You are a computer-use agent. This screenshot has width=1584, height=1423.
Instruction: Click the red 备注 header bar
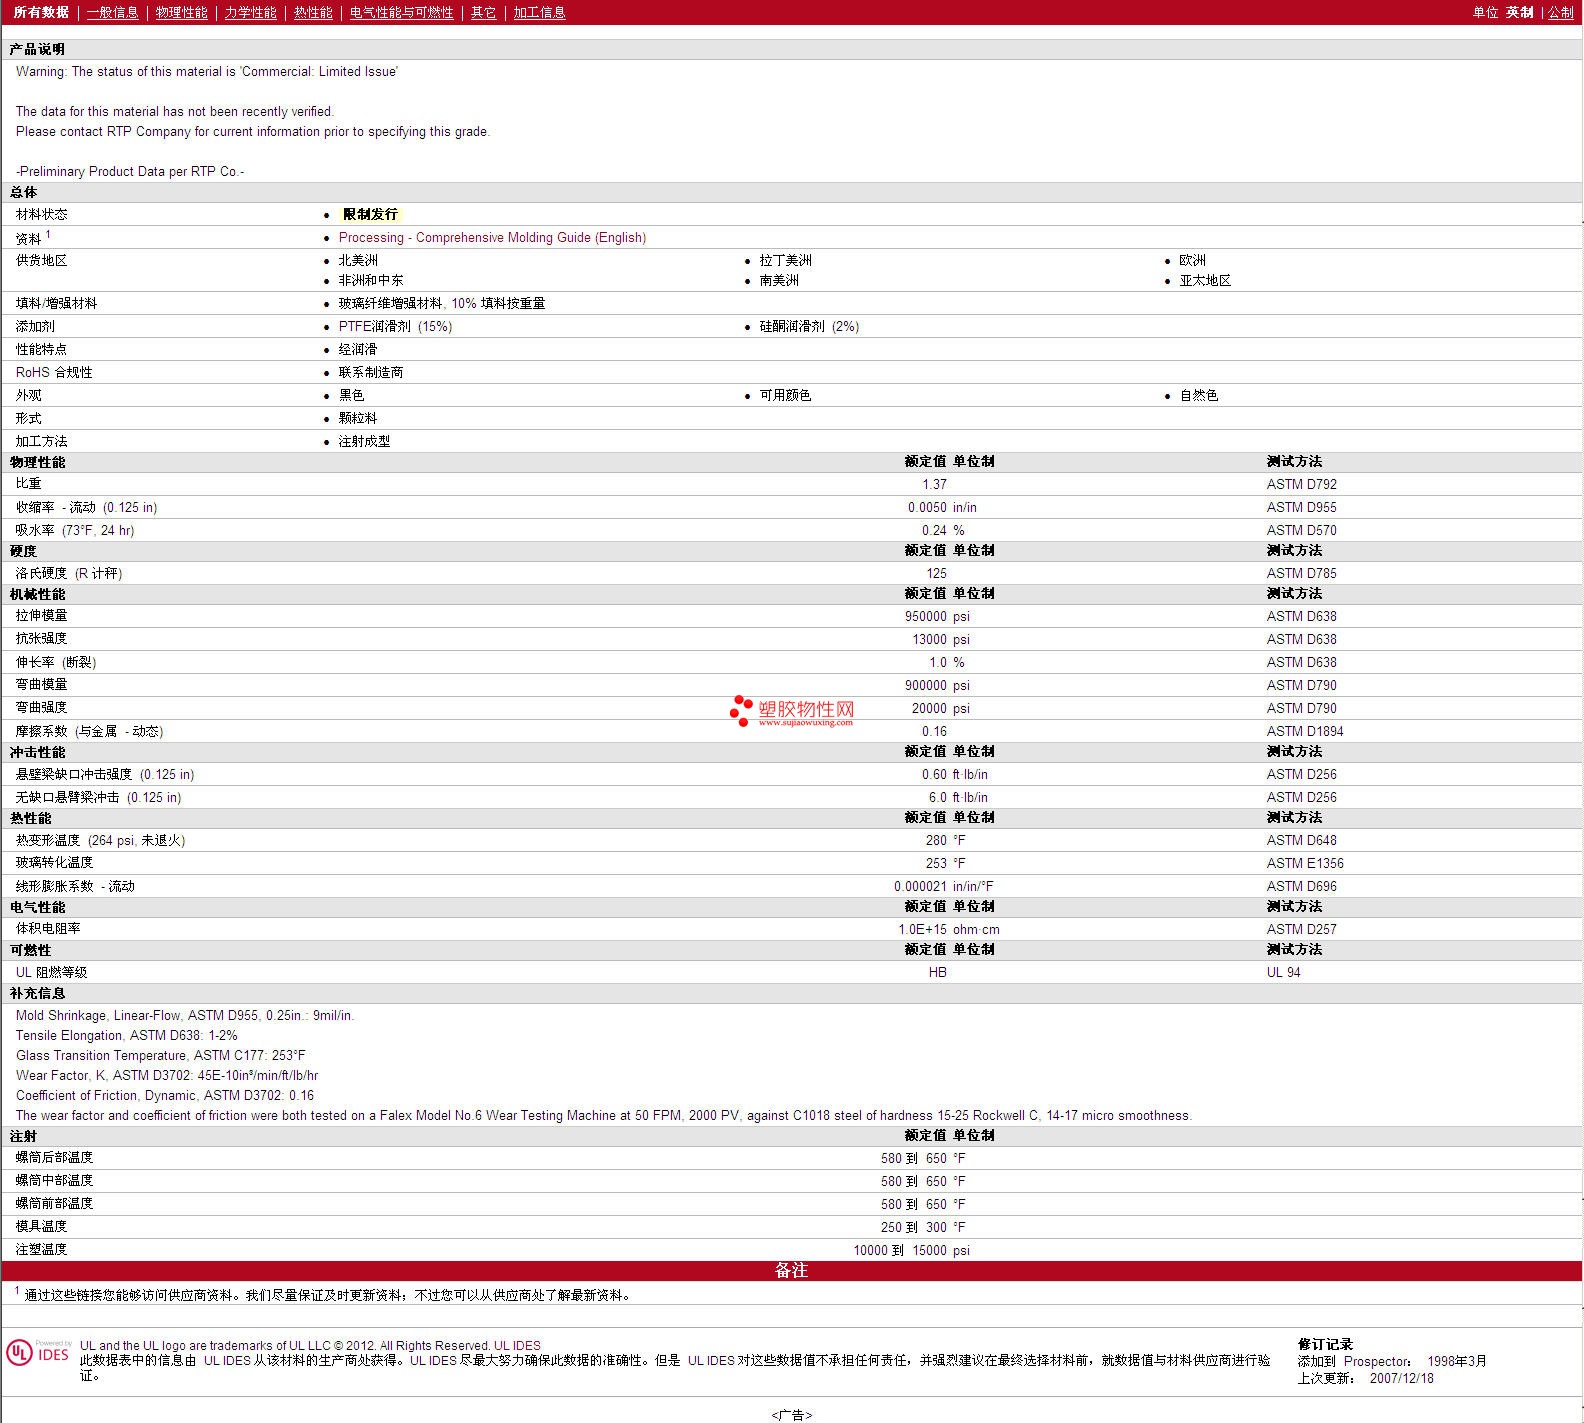pos(791,1270)
